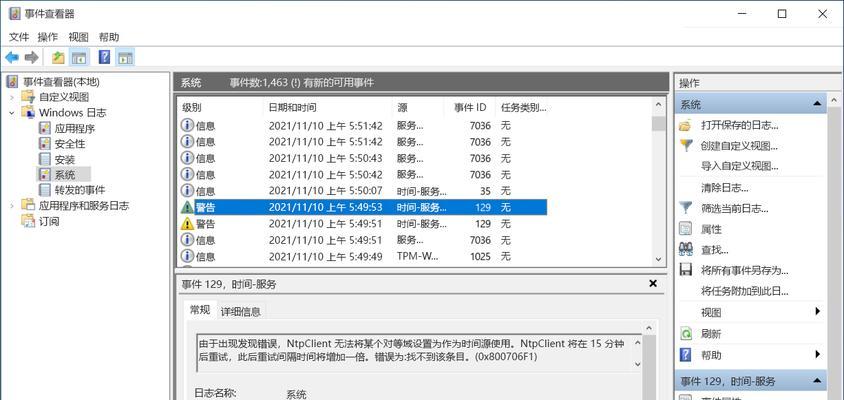Click the 打开保存的日志 folder icon

[686, 126]
